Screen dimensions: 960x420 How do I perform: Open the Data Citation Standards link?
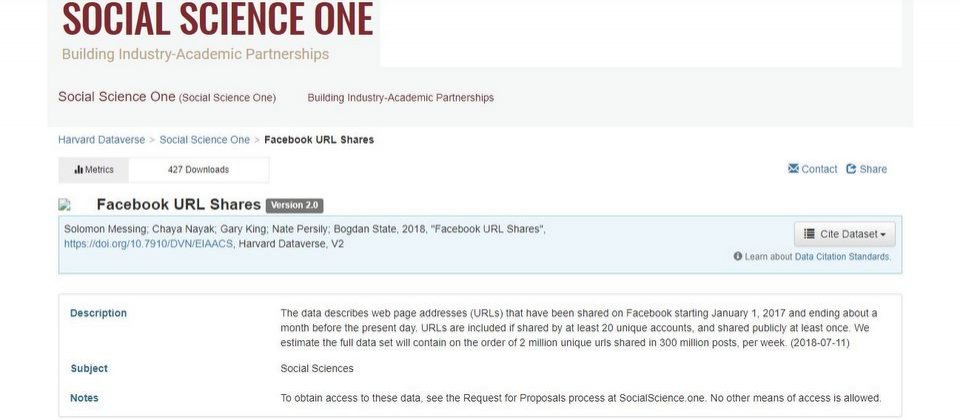[842, 257]
